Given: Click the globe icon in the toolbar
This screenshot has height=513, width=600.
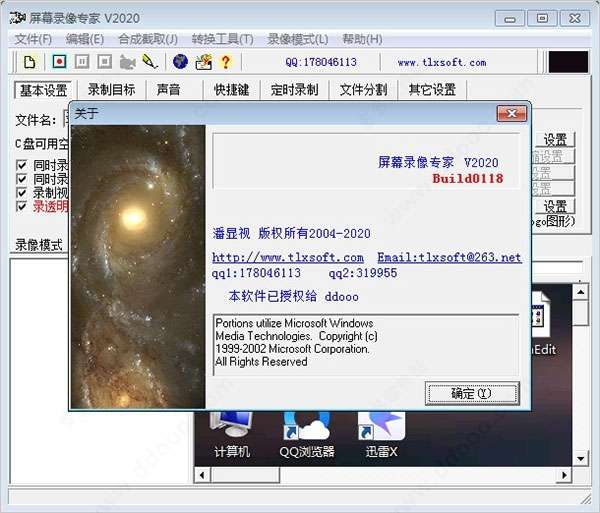Looking at the screenshot, I should (x=180, y=62).
